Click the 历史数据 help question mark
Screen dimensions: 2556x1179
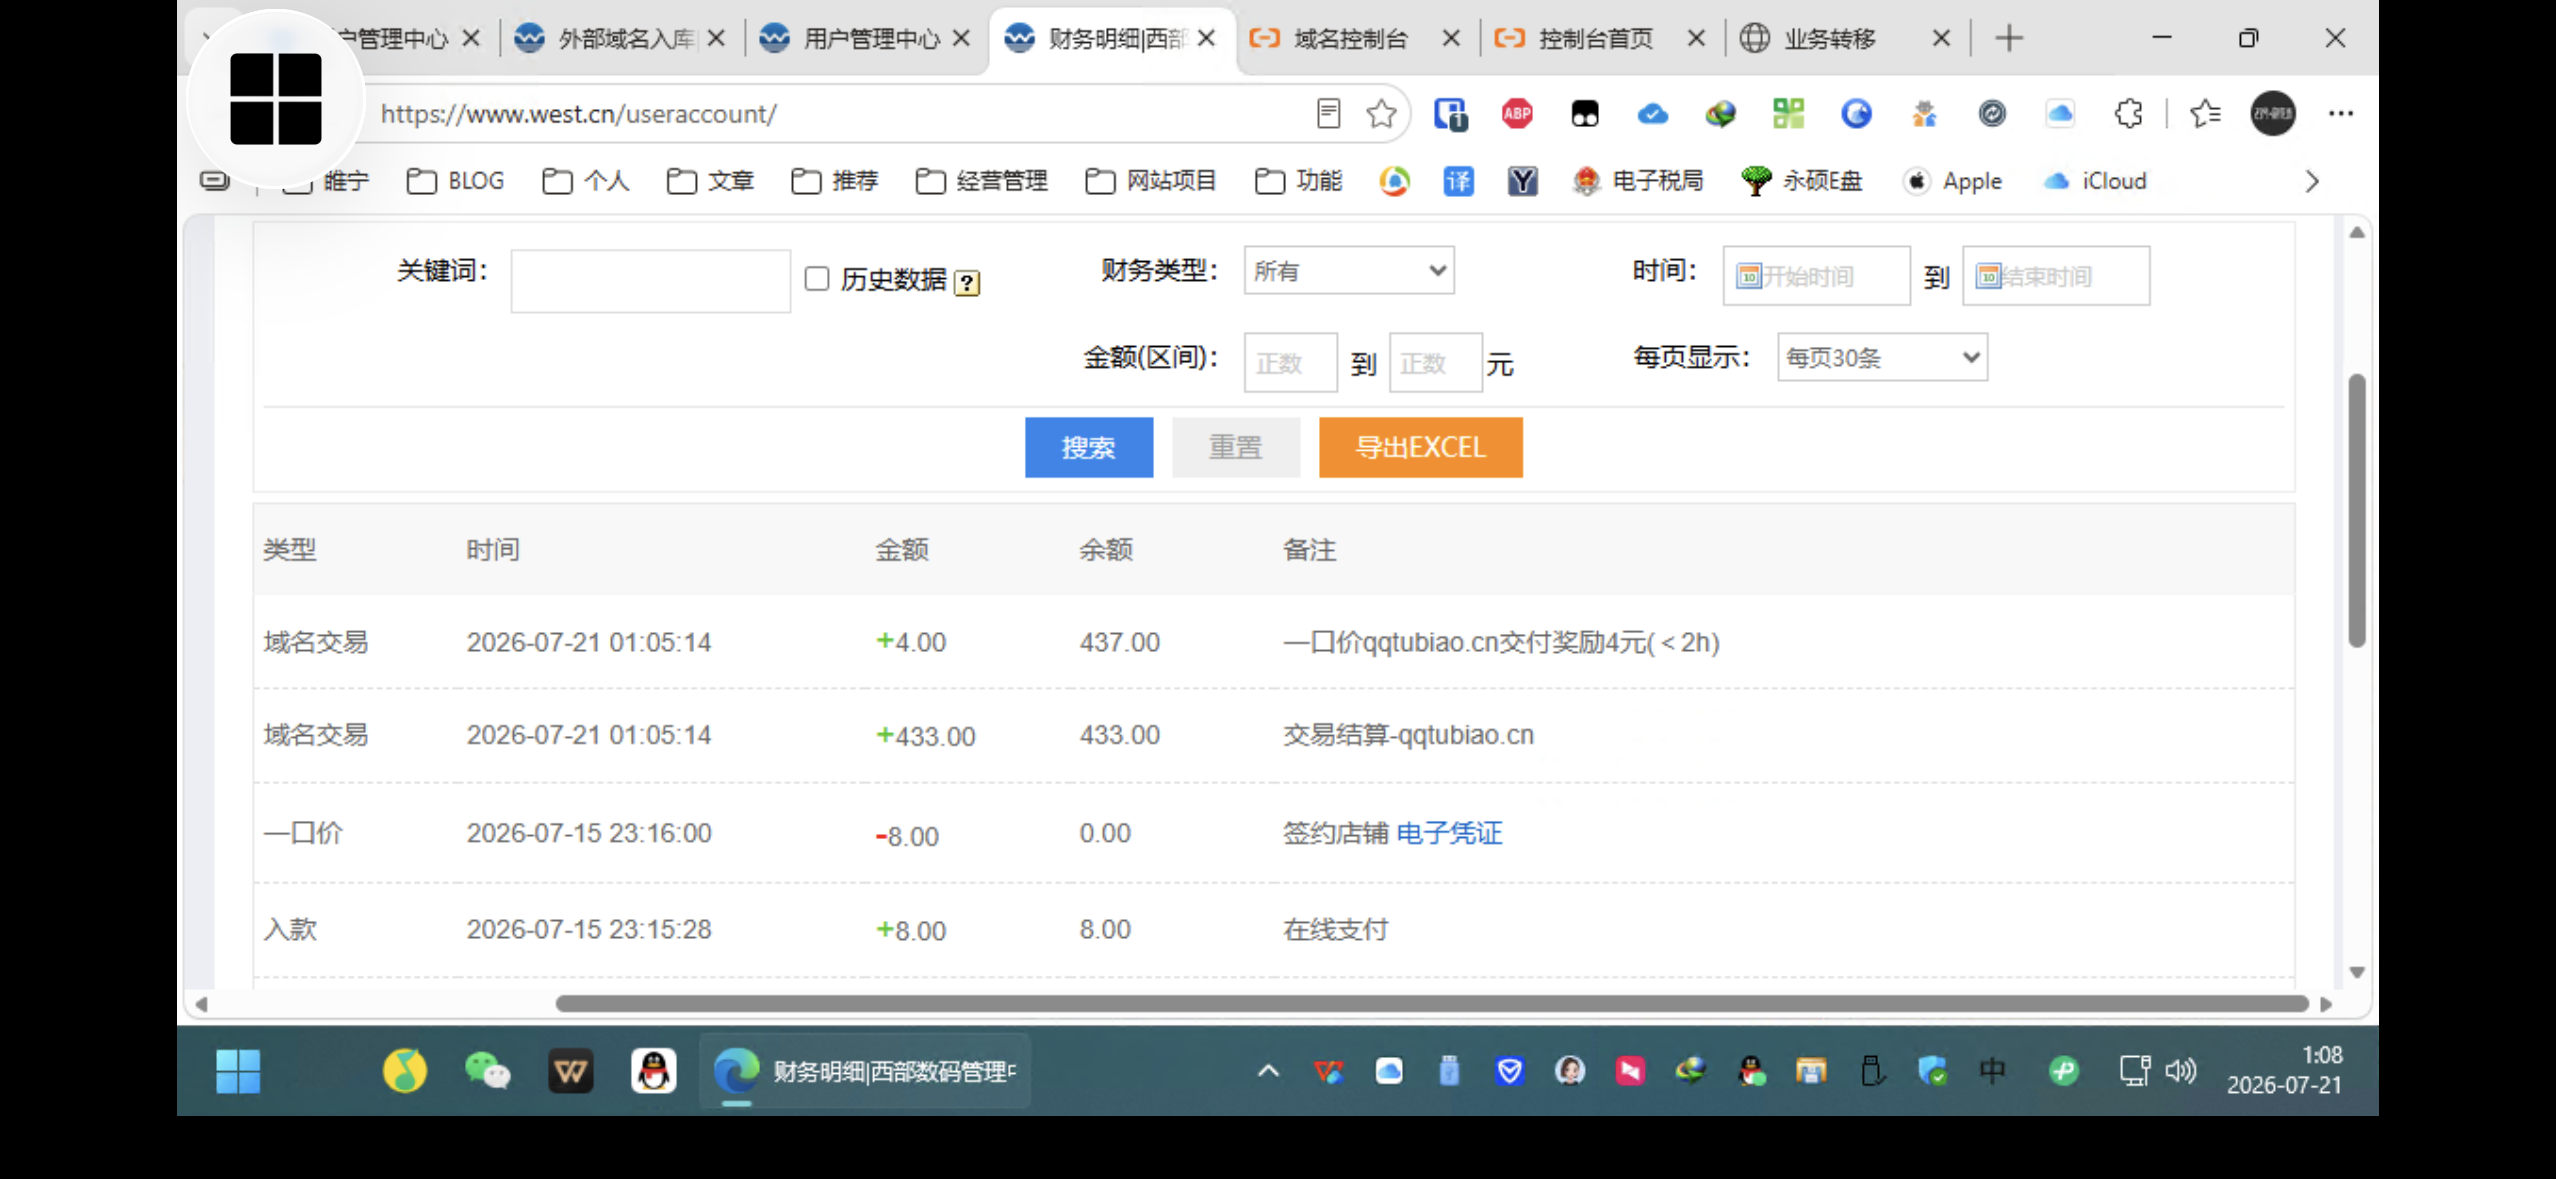coord(967,283)
